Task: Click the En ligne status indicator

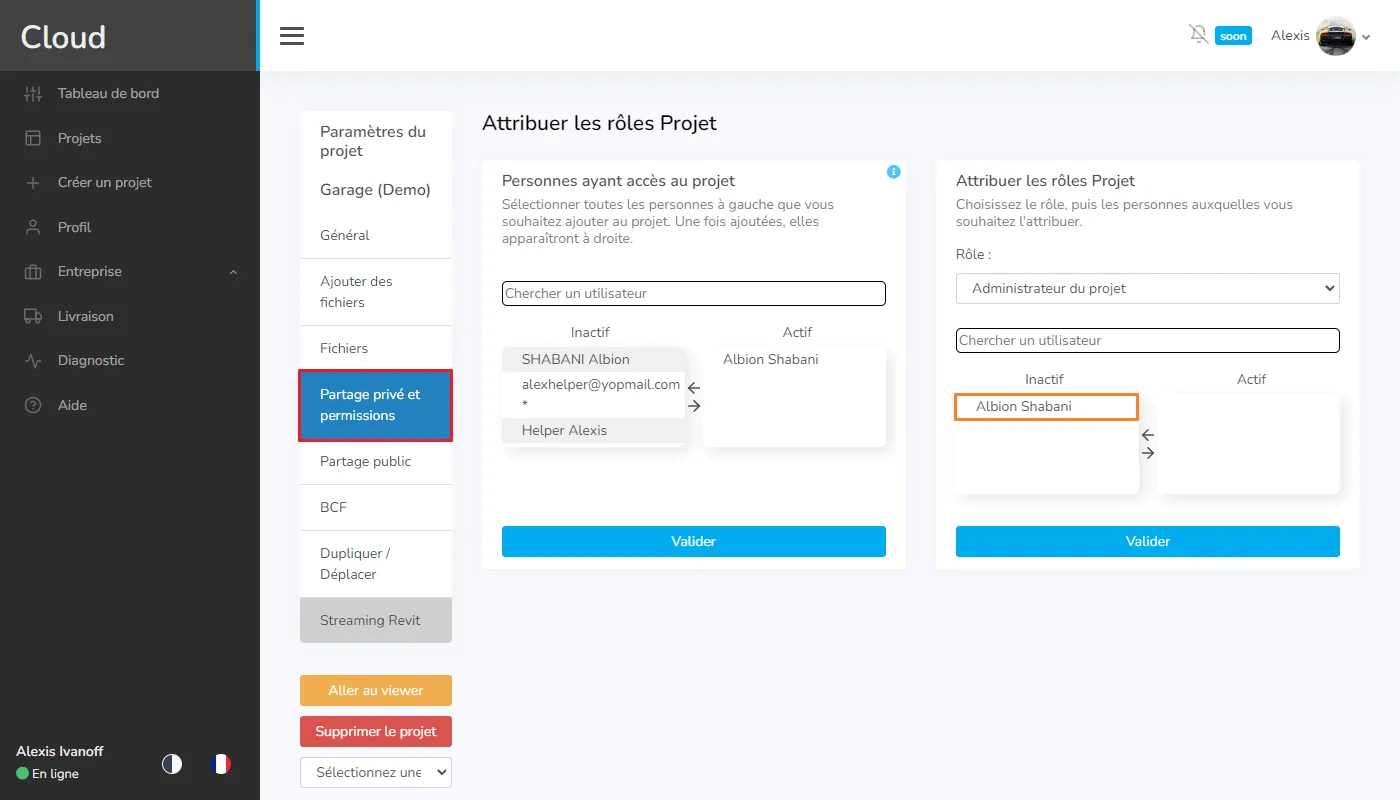Action: [47, 774]
